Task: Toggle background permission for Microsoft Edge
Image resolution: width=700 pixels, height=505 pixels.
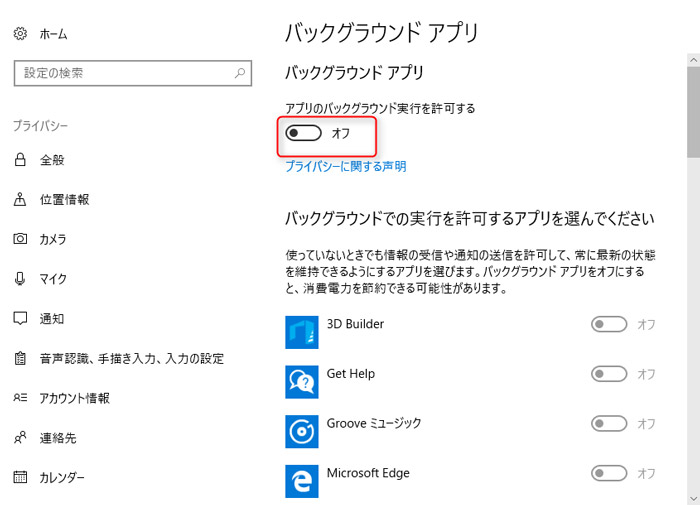Action: tap(609, 473)
